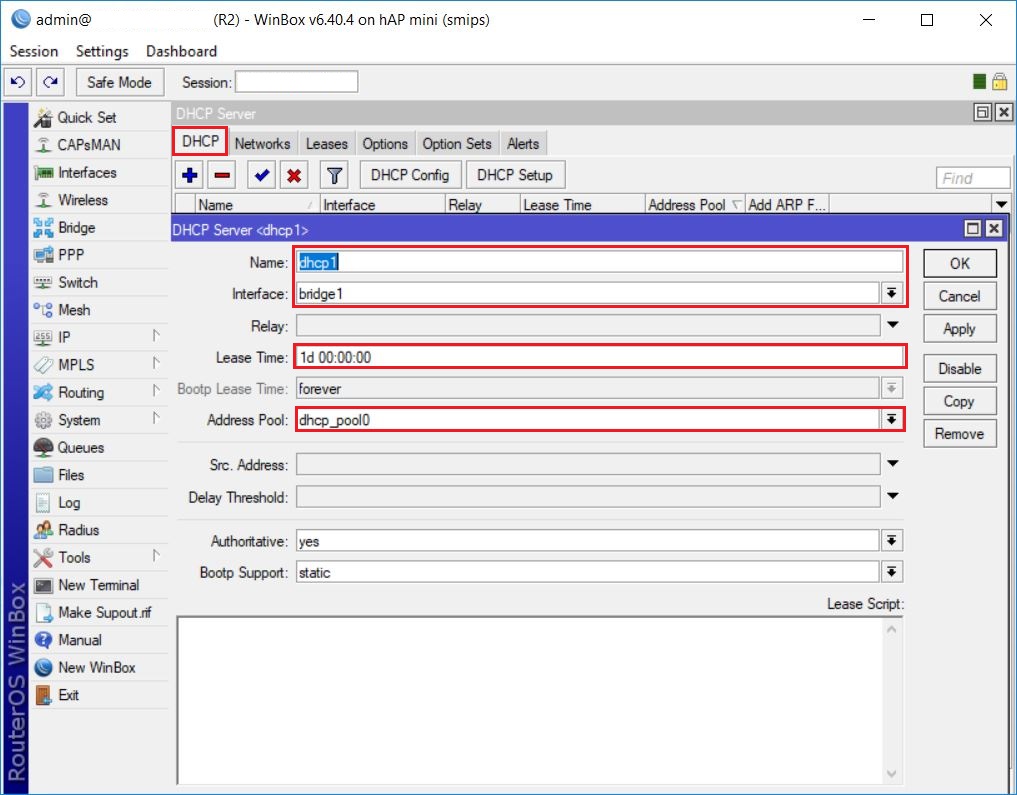Toggle Safe Mode
The width and height of the screenshot is (1017, 795).
tap(119, 82)
